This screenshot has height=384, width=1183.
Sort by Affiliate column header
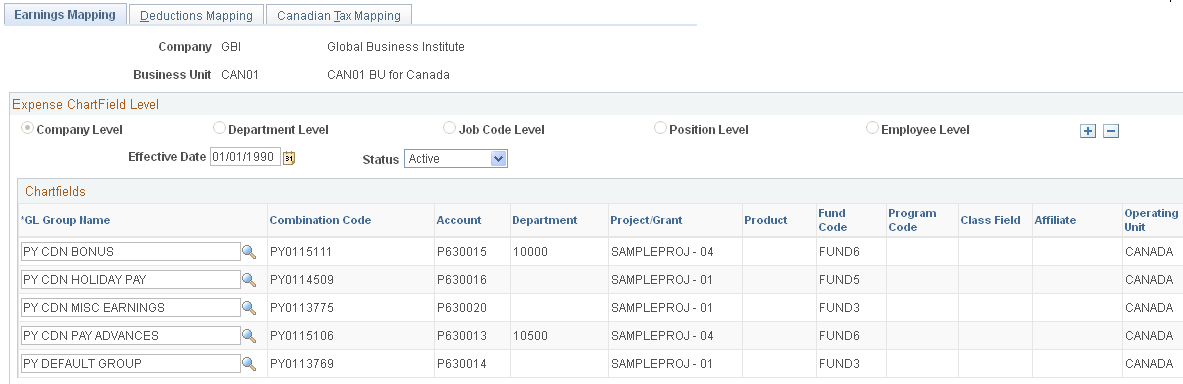tap(1055, 220)
